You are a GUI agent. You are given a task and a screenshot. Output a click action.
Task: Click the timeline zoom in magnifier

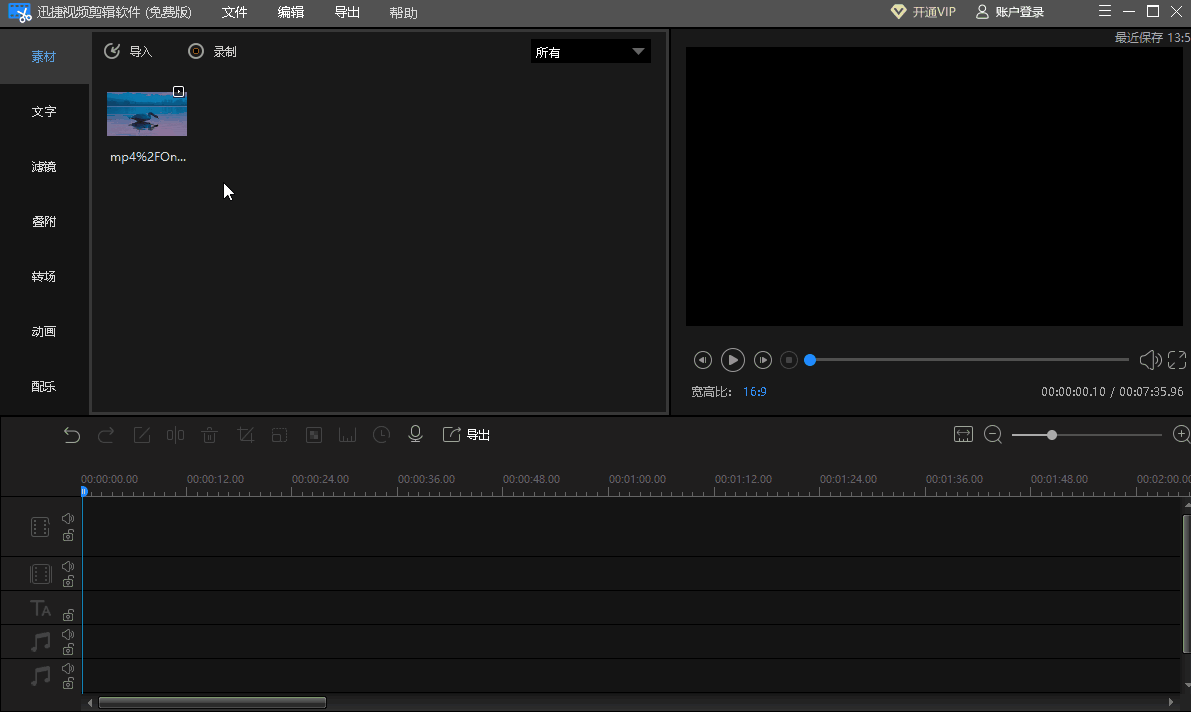click(x=1181, y=435)
